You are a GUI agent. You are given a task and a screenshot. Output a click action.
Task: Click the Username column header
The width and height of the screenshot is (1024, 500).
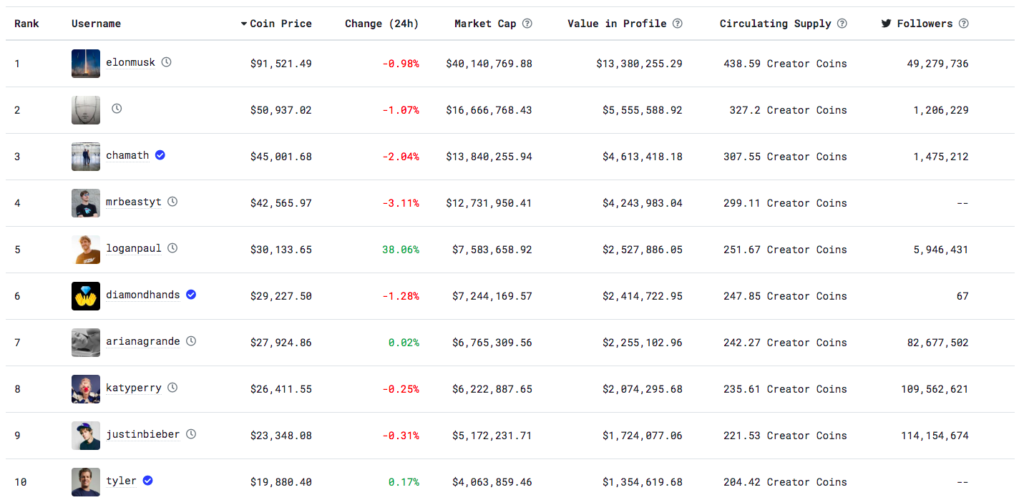click(96, 23)
